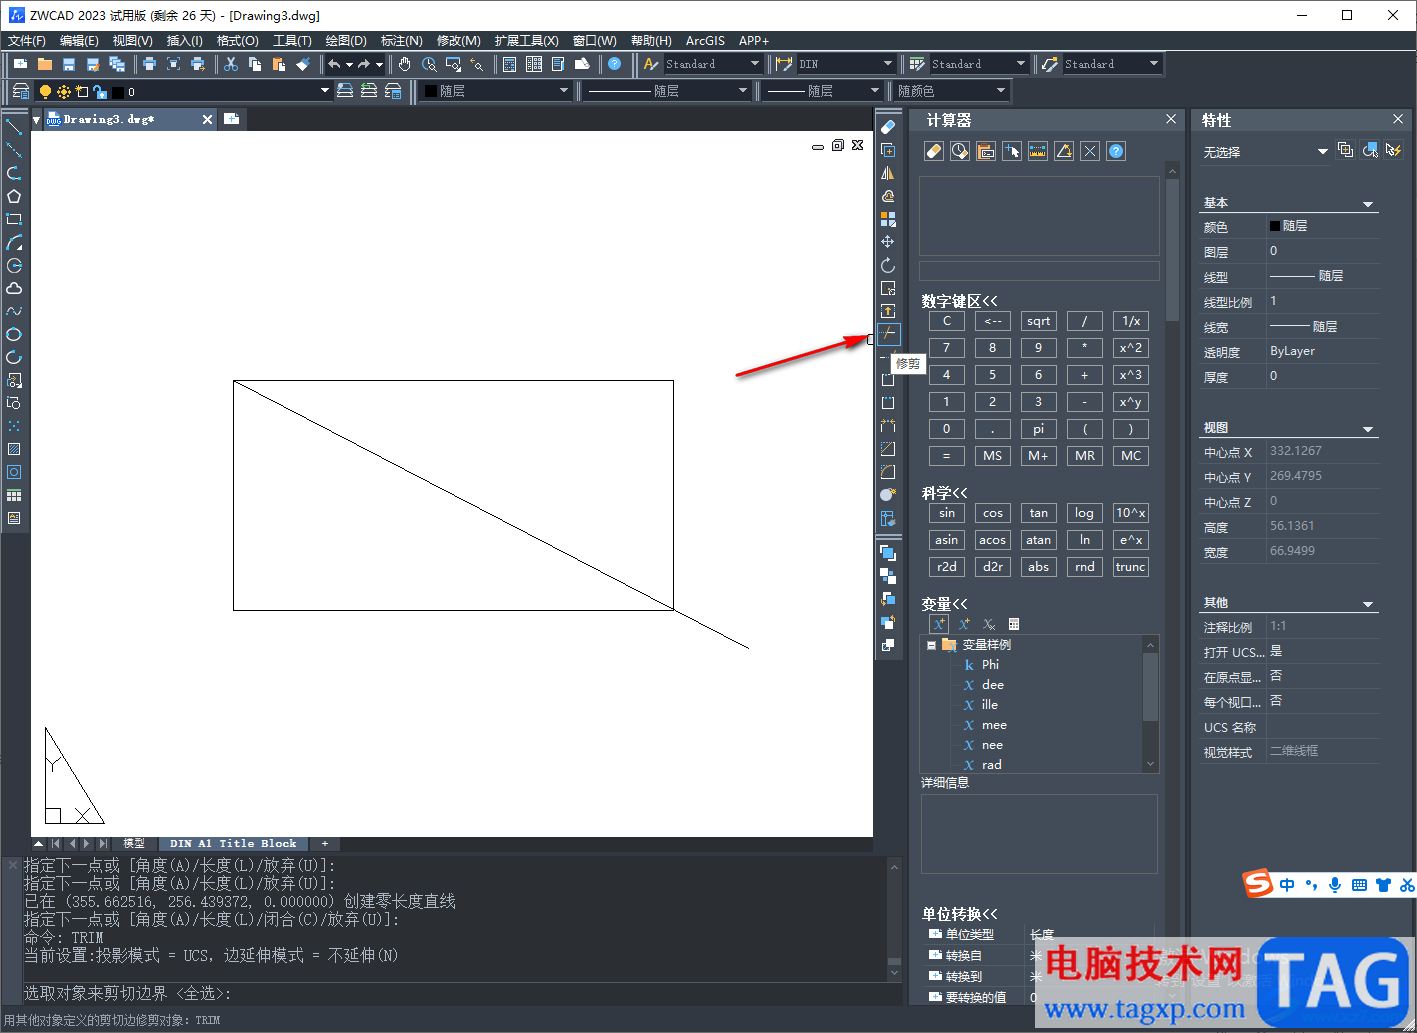
Task: Open the 修改(M) menu
Action: (x=459, y=41)
